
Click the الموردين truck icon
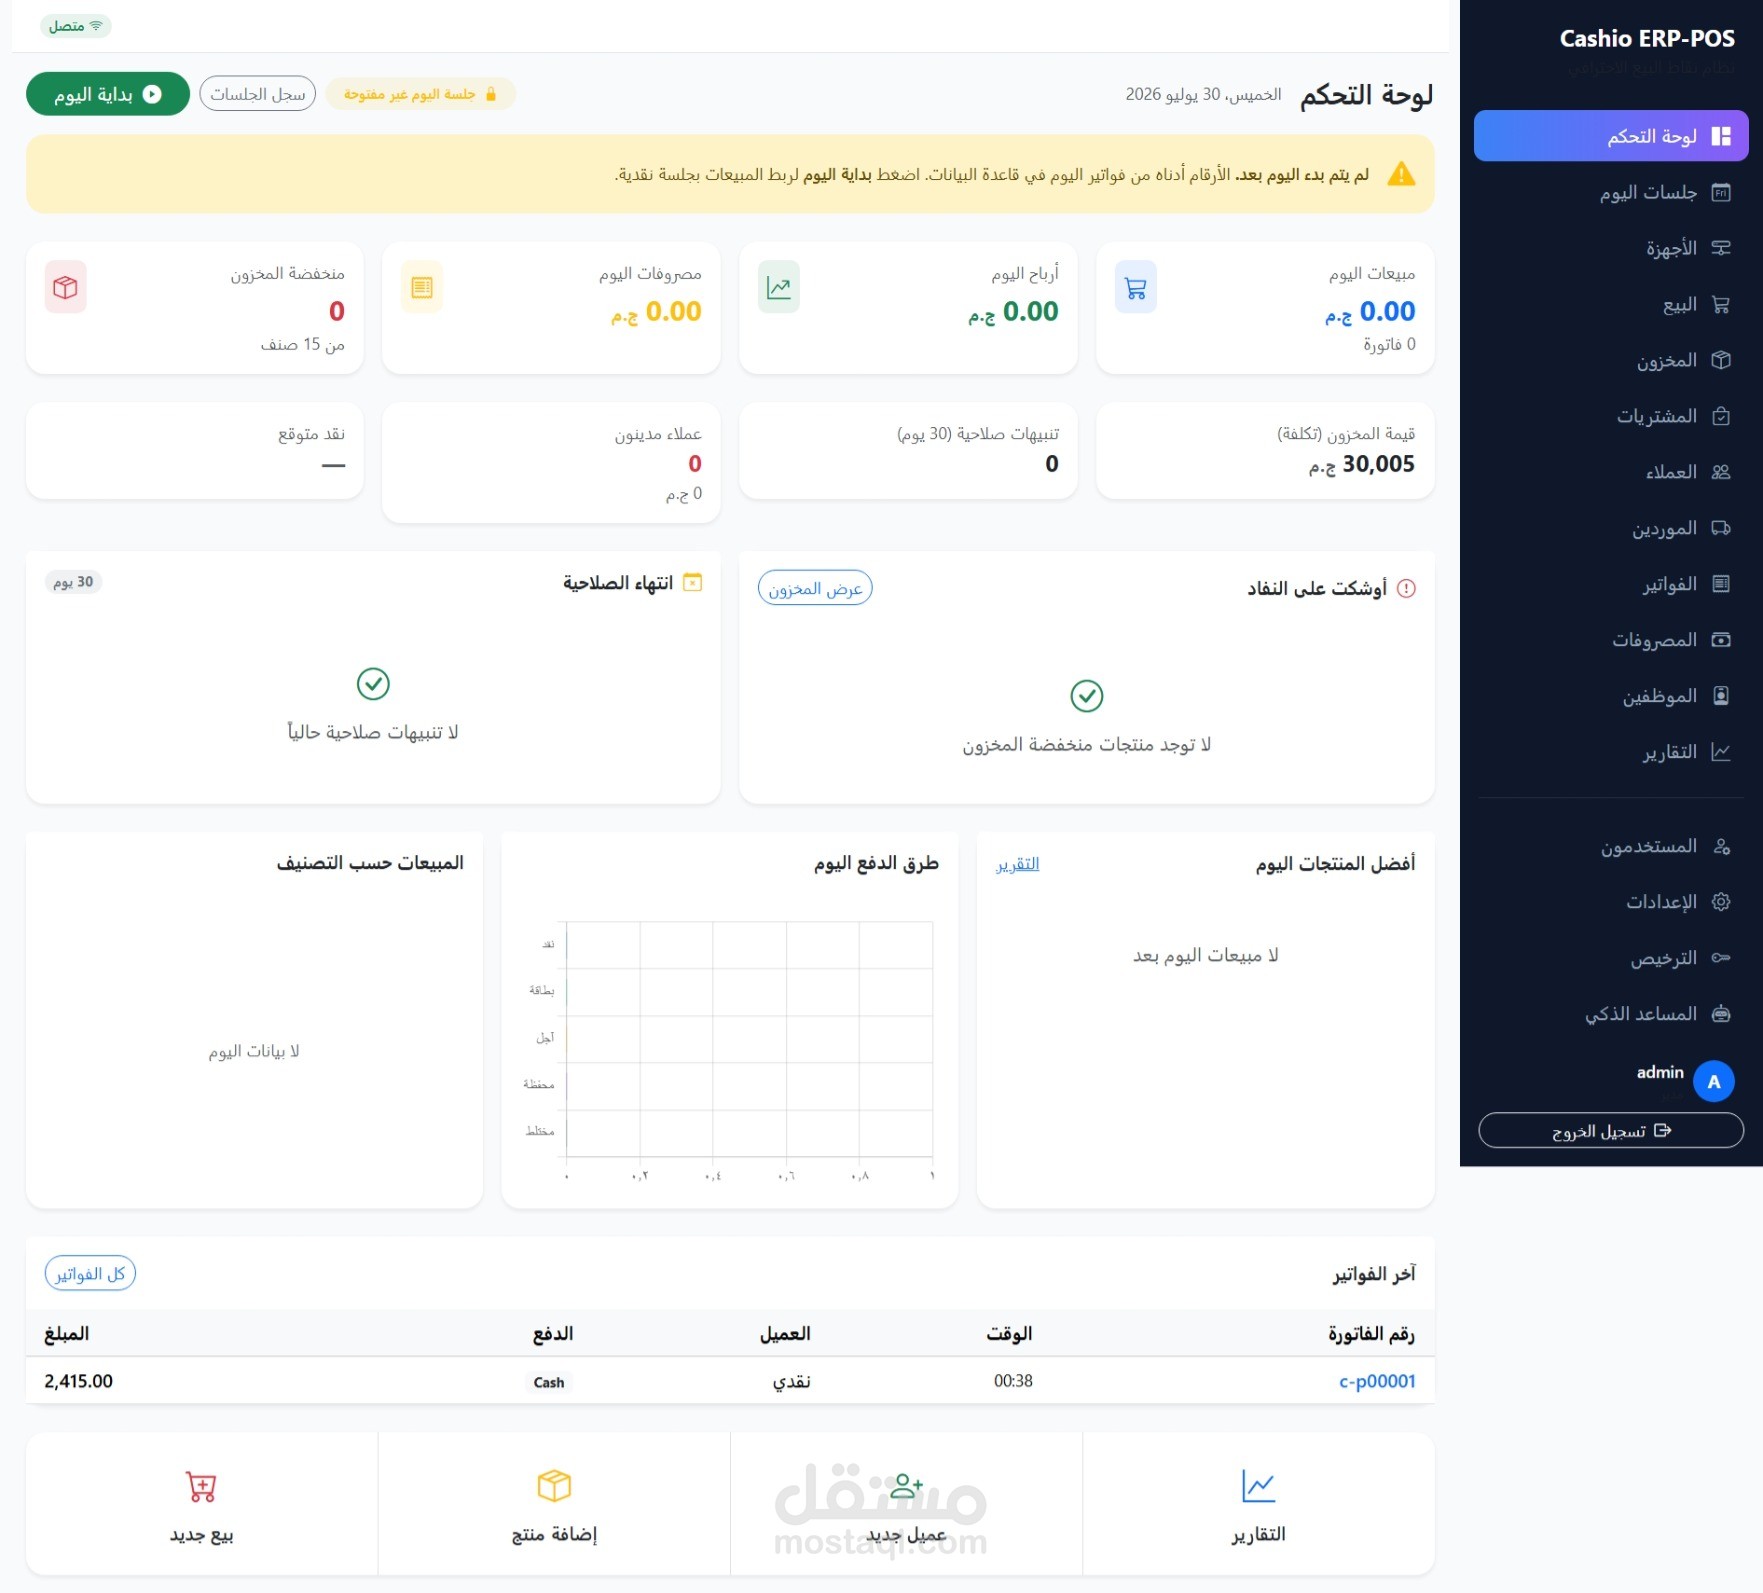1721,528
